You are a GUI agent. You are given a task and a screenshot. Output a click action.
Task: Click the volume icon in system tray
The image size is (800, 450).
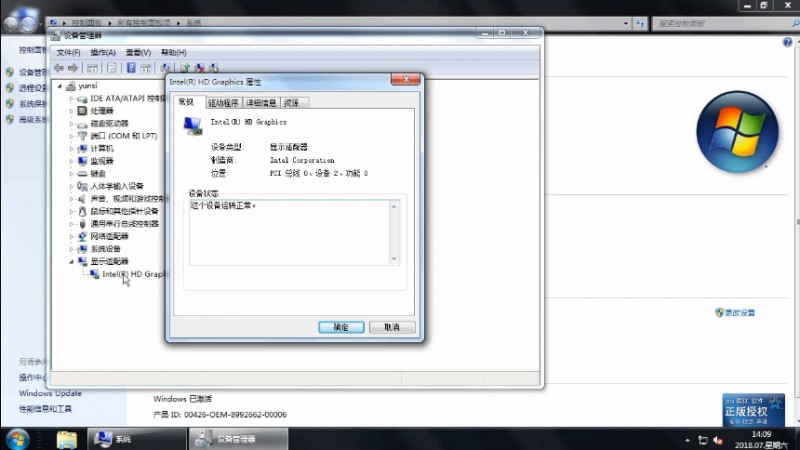tap(718, 440)
